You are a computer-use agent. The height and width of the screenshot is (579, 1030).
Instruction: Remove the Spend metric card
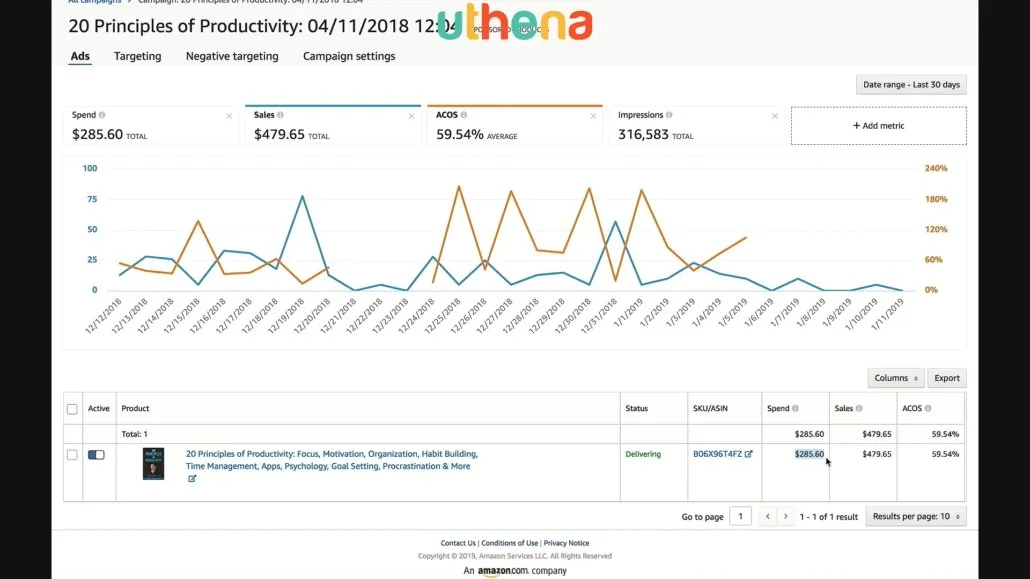229,116
